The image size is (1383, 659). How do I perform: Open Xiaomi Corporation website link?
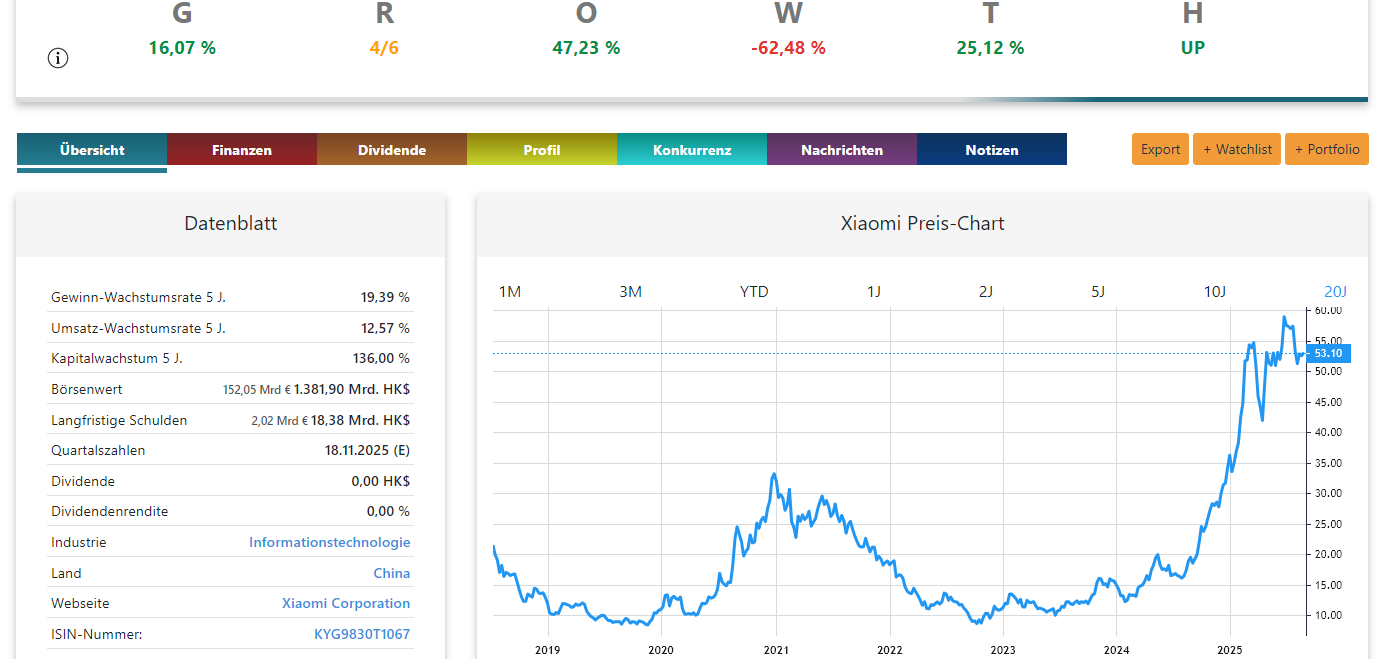click(x=346, y=603)
